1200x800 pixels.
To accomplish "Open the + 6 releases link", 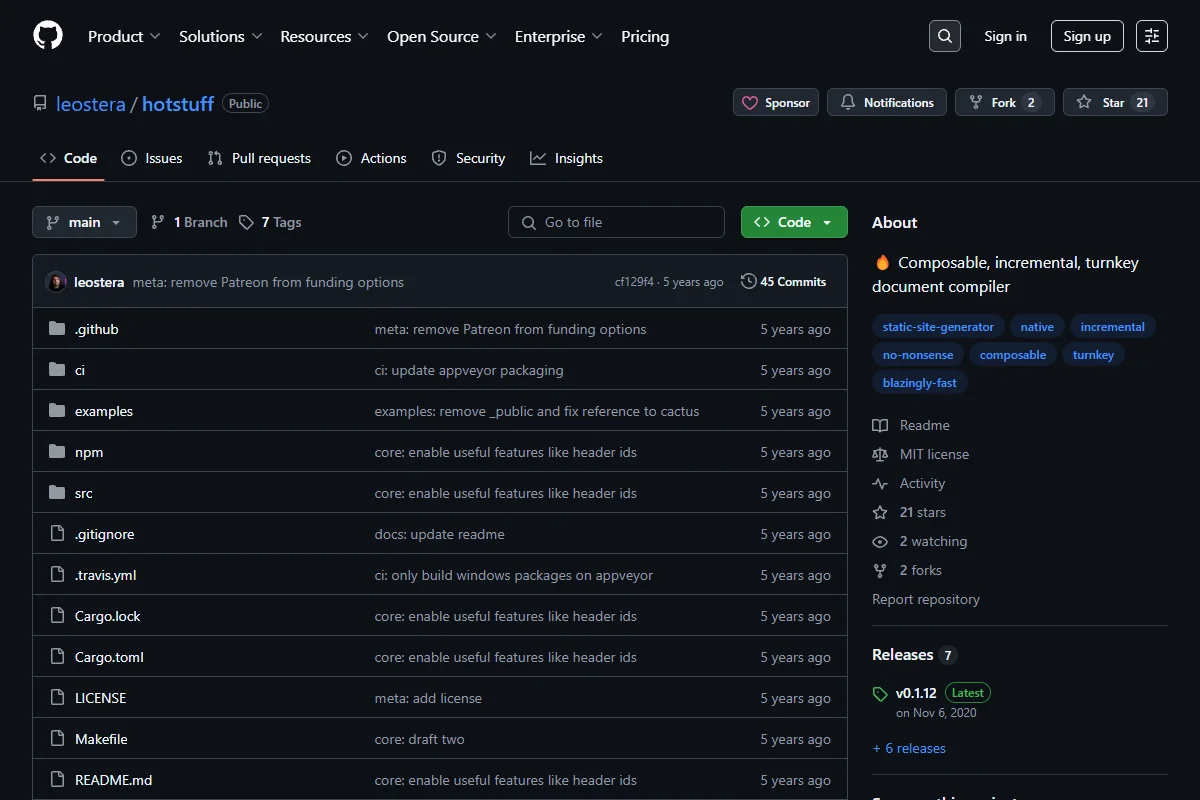I will click(x=909, y=748).
